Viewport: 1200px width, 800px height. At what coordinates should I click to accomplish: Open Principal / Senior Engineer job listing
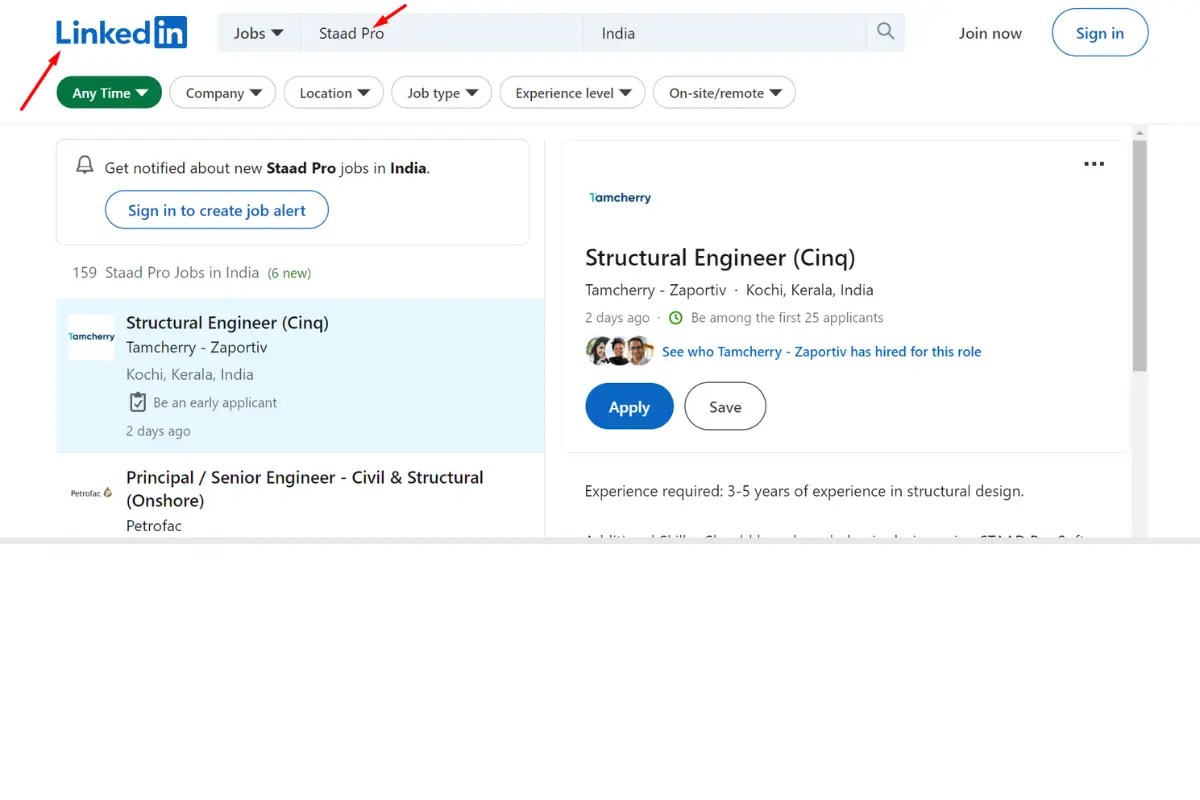tap(305, 489)
